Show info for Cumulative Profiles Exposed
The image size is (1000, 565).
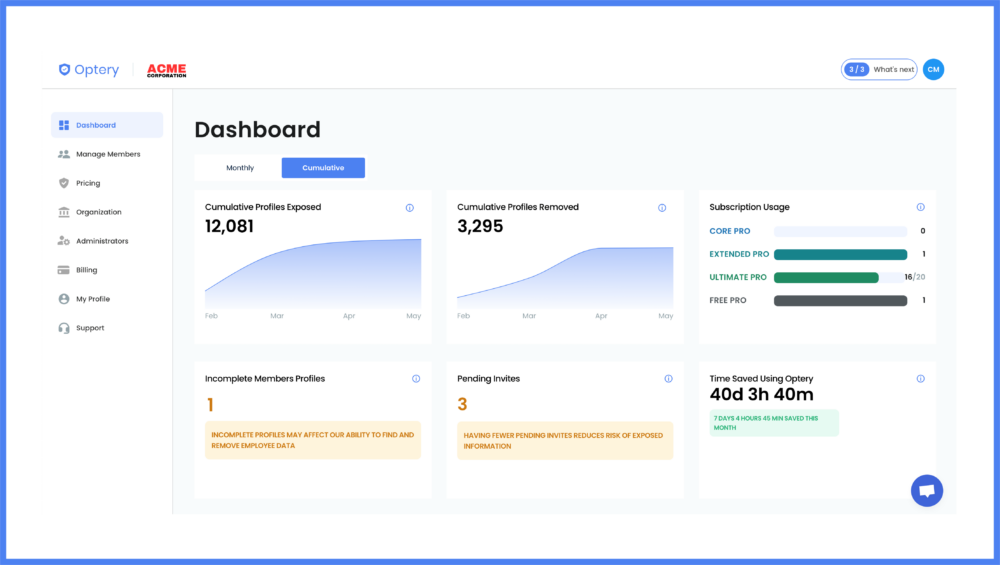coord(409,208)
